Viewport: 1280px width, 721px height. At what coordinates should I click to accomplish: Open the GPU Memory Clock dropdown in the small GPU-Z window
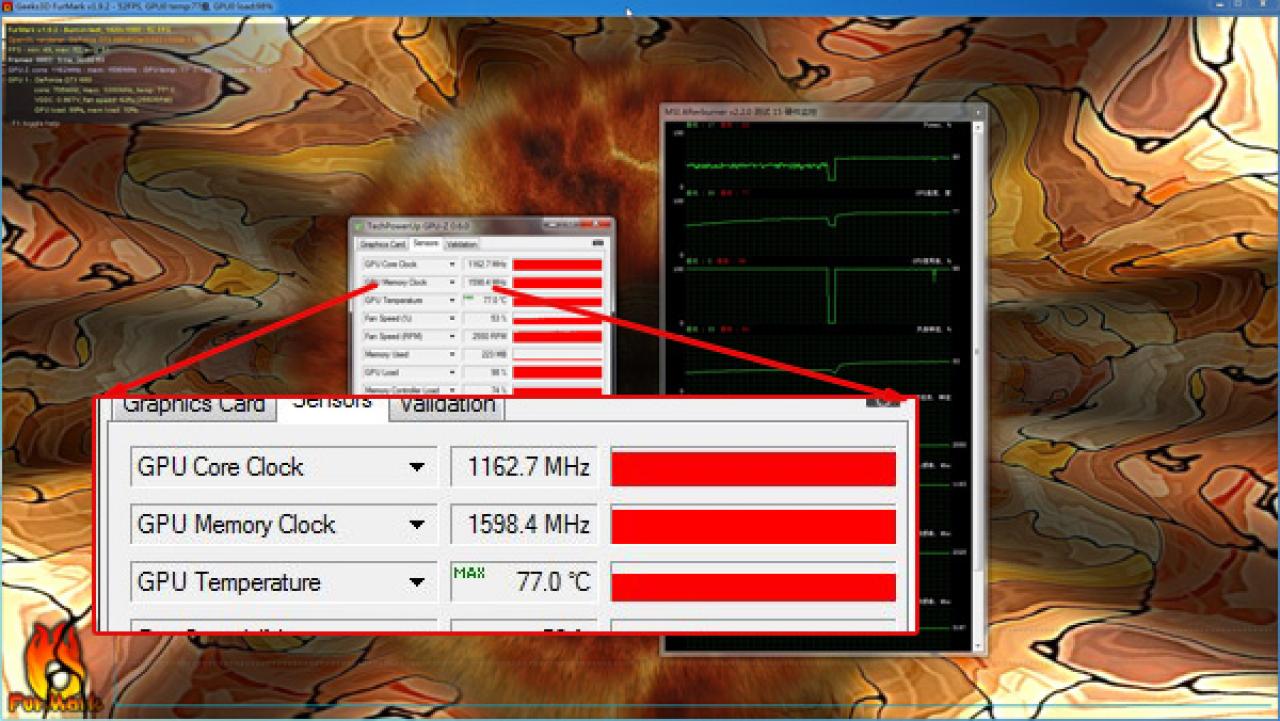point(452,282)
